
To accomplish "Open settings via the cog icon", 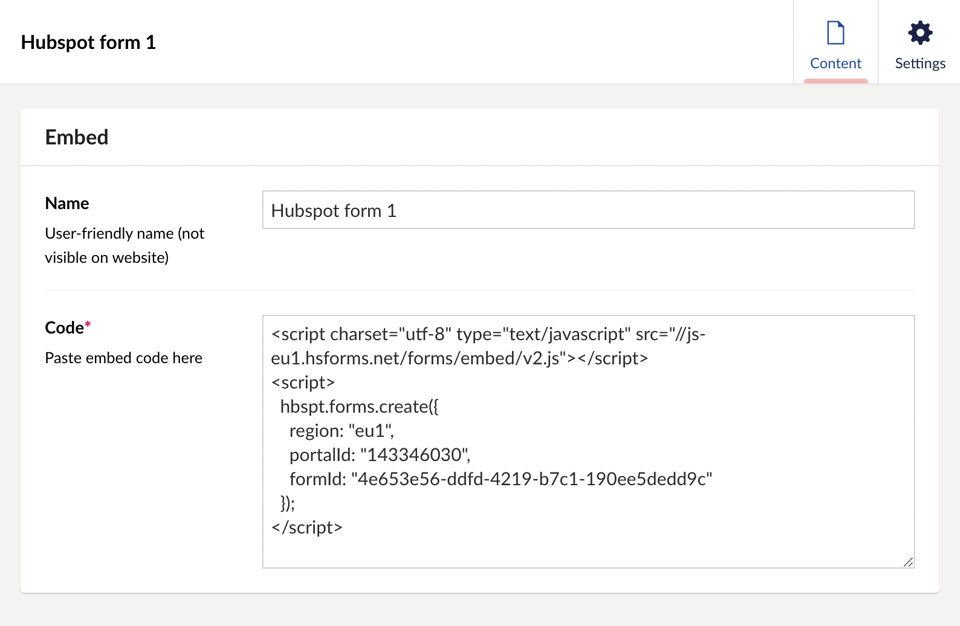I will (x=919, y=32).
